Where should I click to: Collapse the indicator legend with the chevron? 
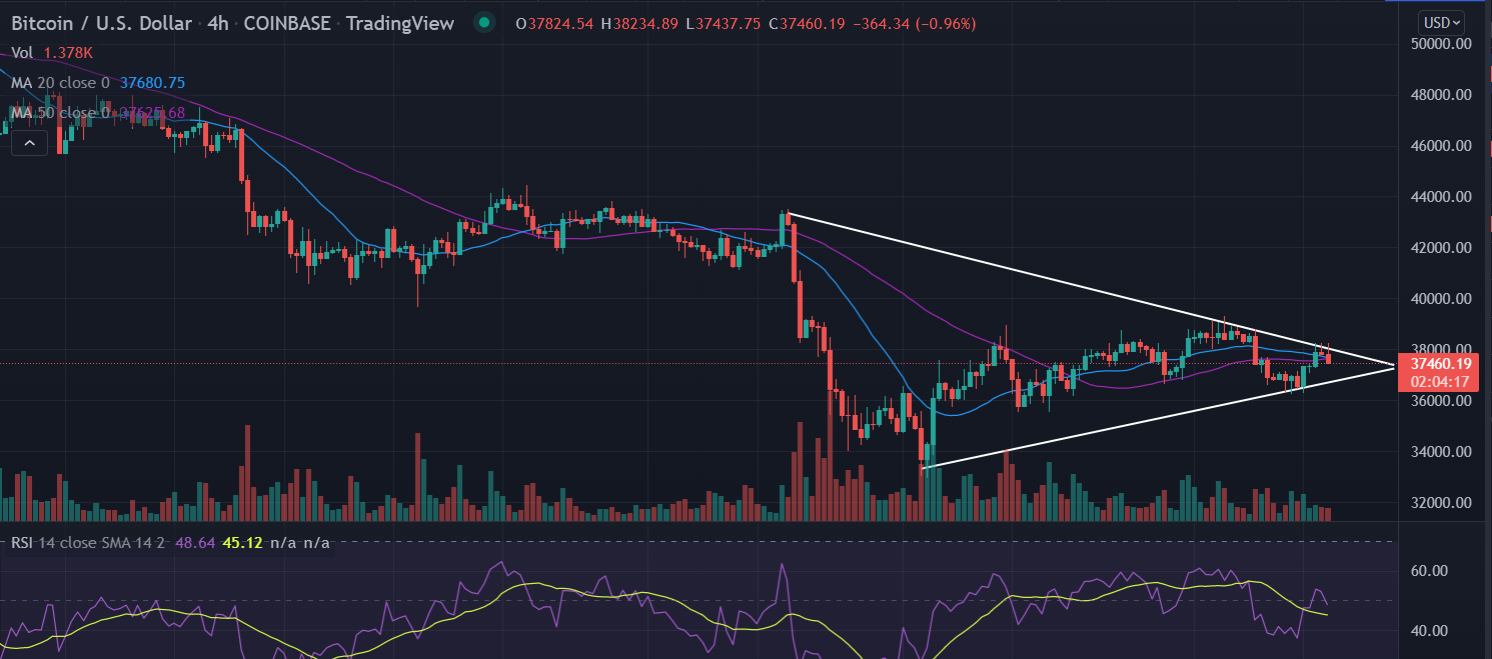click(x=29, y=144)
